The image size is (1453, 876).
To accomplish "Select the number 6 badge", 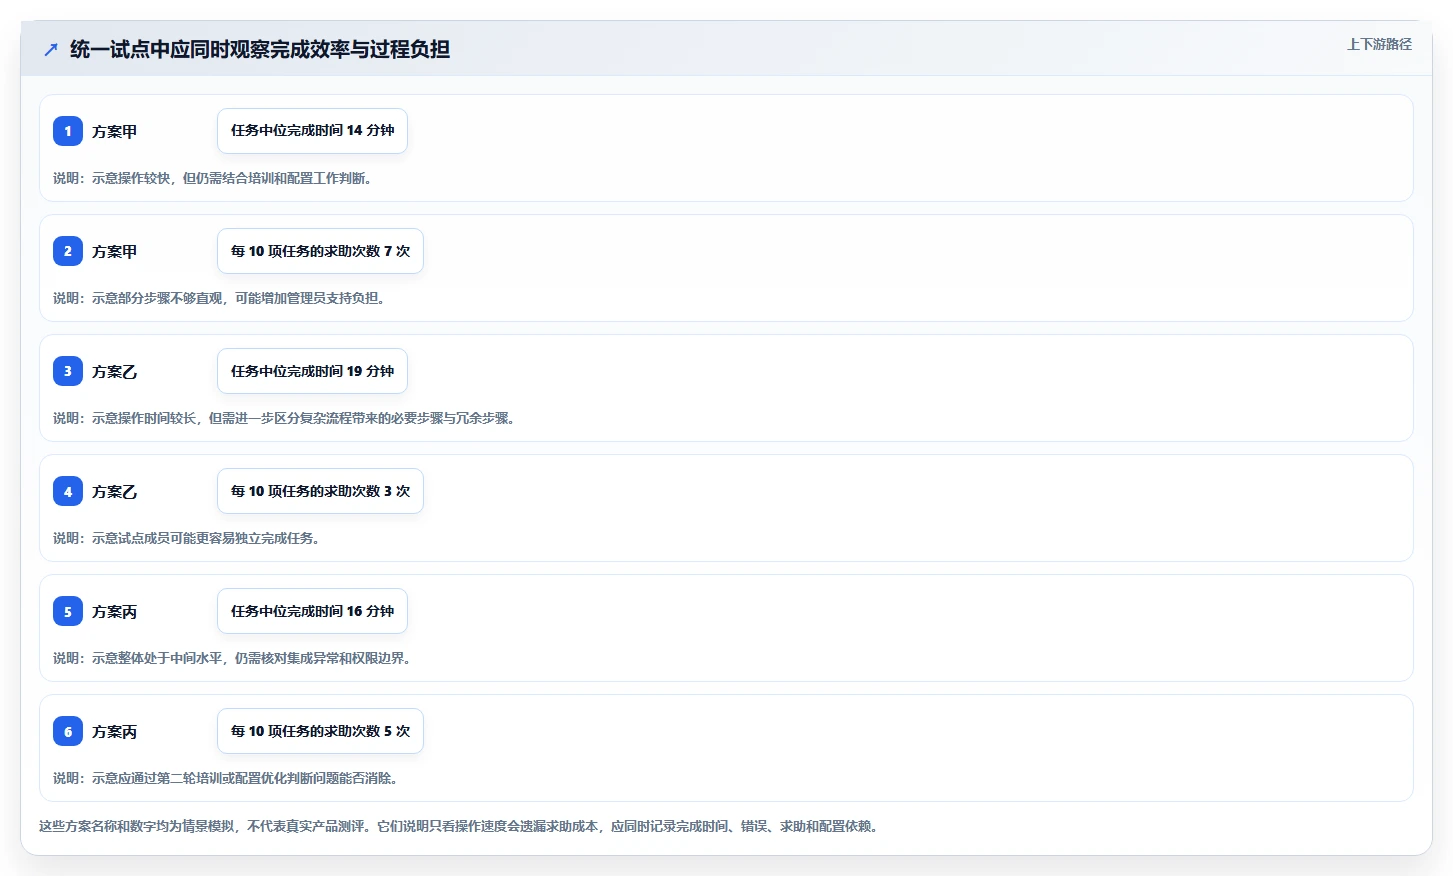I will [68, 731].
